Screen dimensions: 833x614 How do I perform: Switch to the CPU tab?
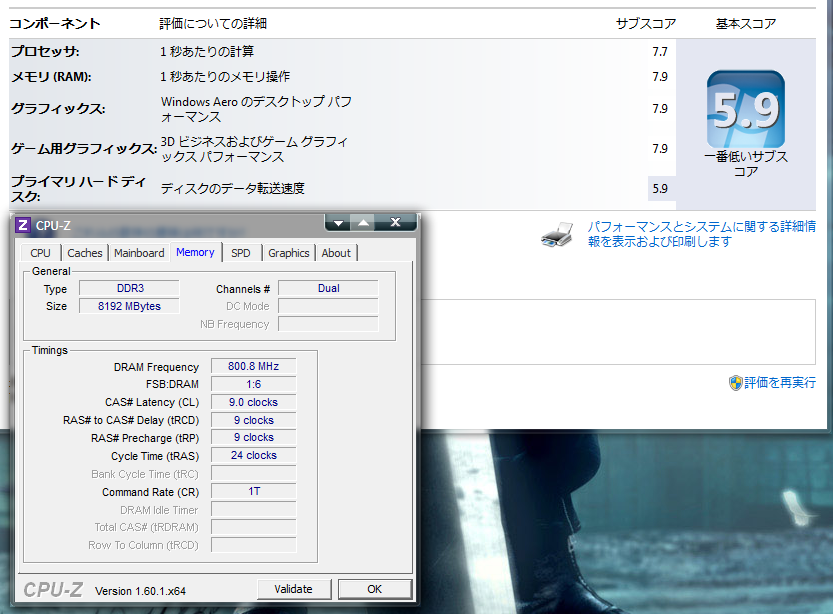tap(40, 253)
